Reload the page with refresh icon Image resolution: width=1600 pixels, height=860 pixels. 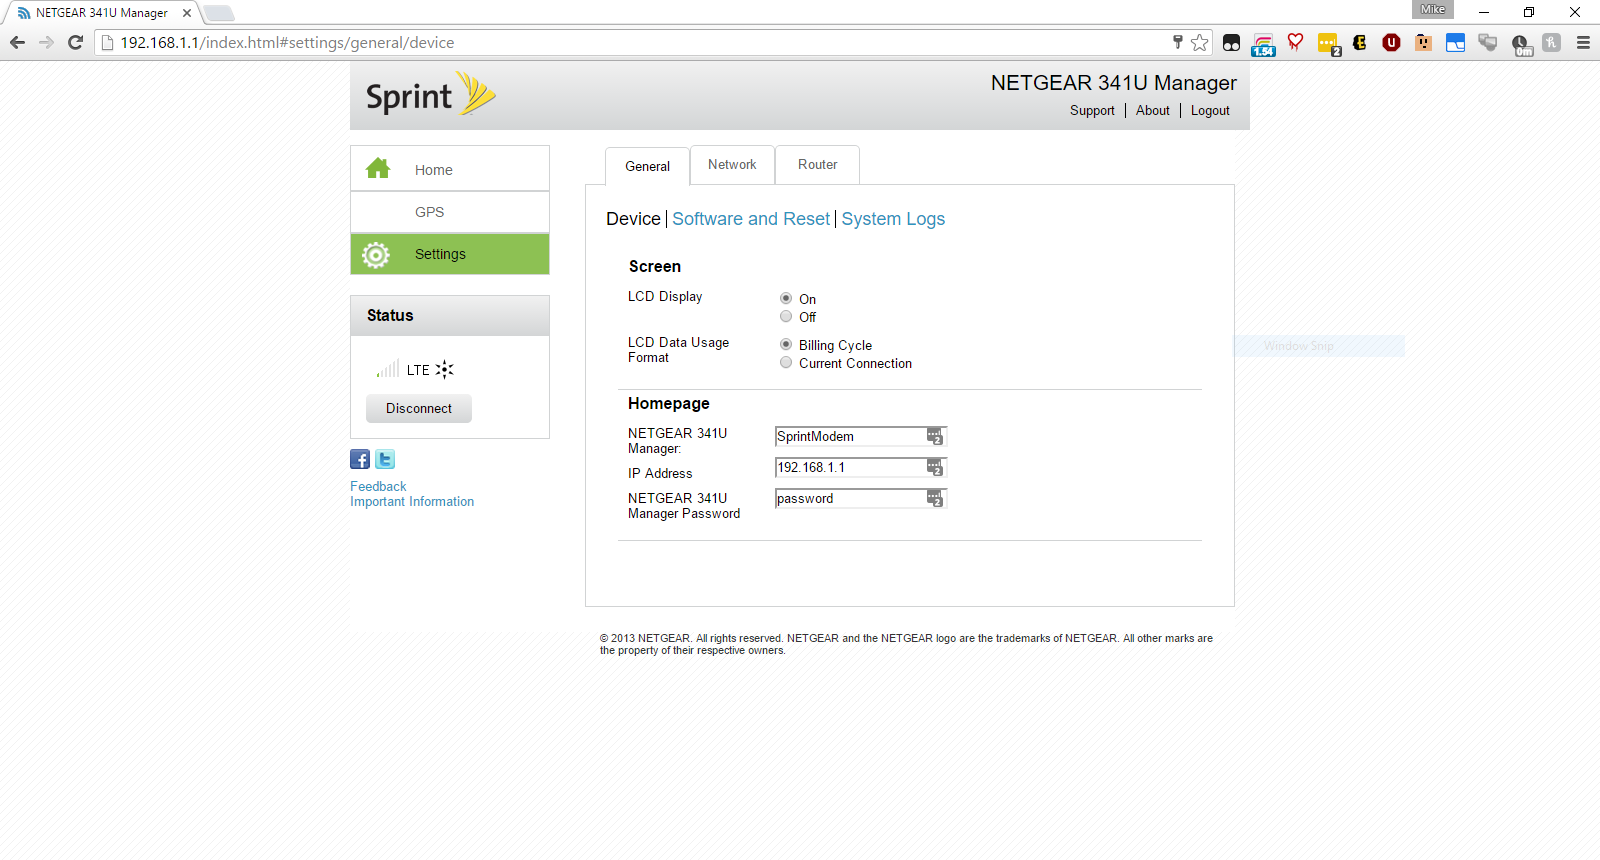75,42
